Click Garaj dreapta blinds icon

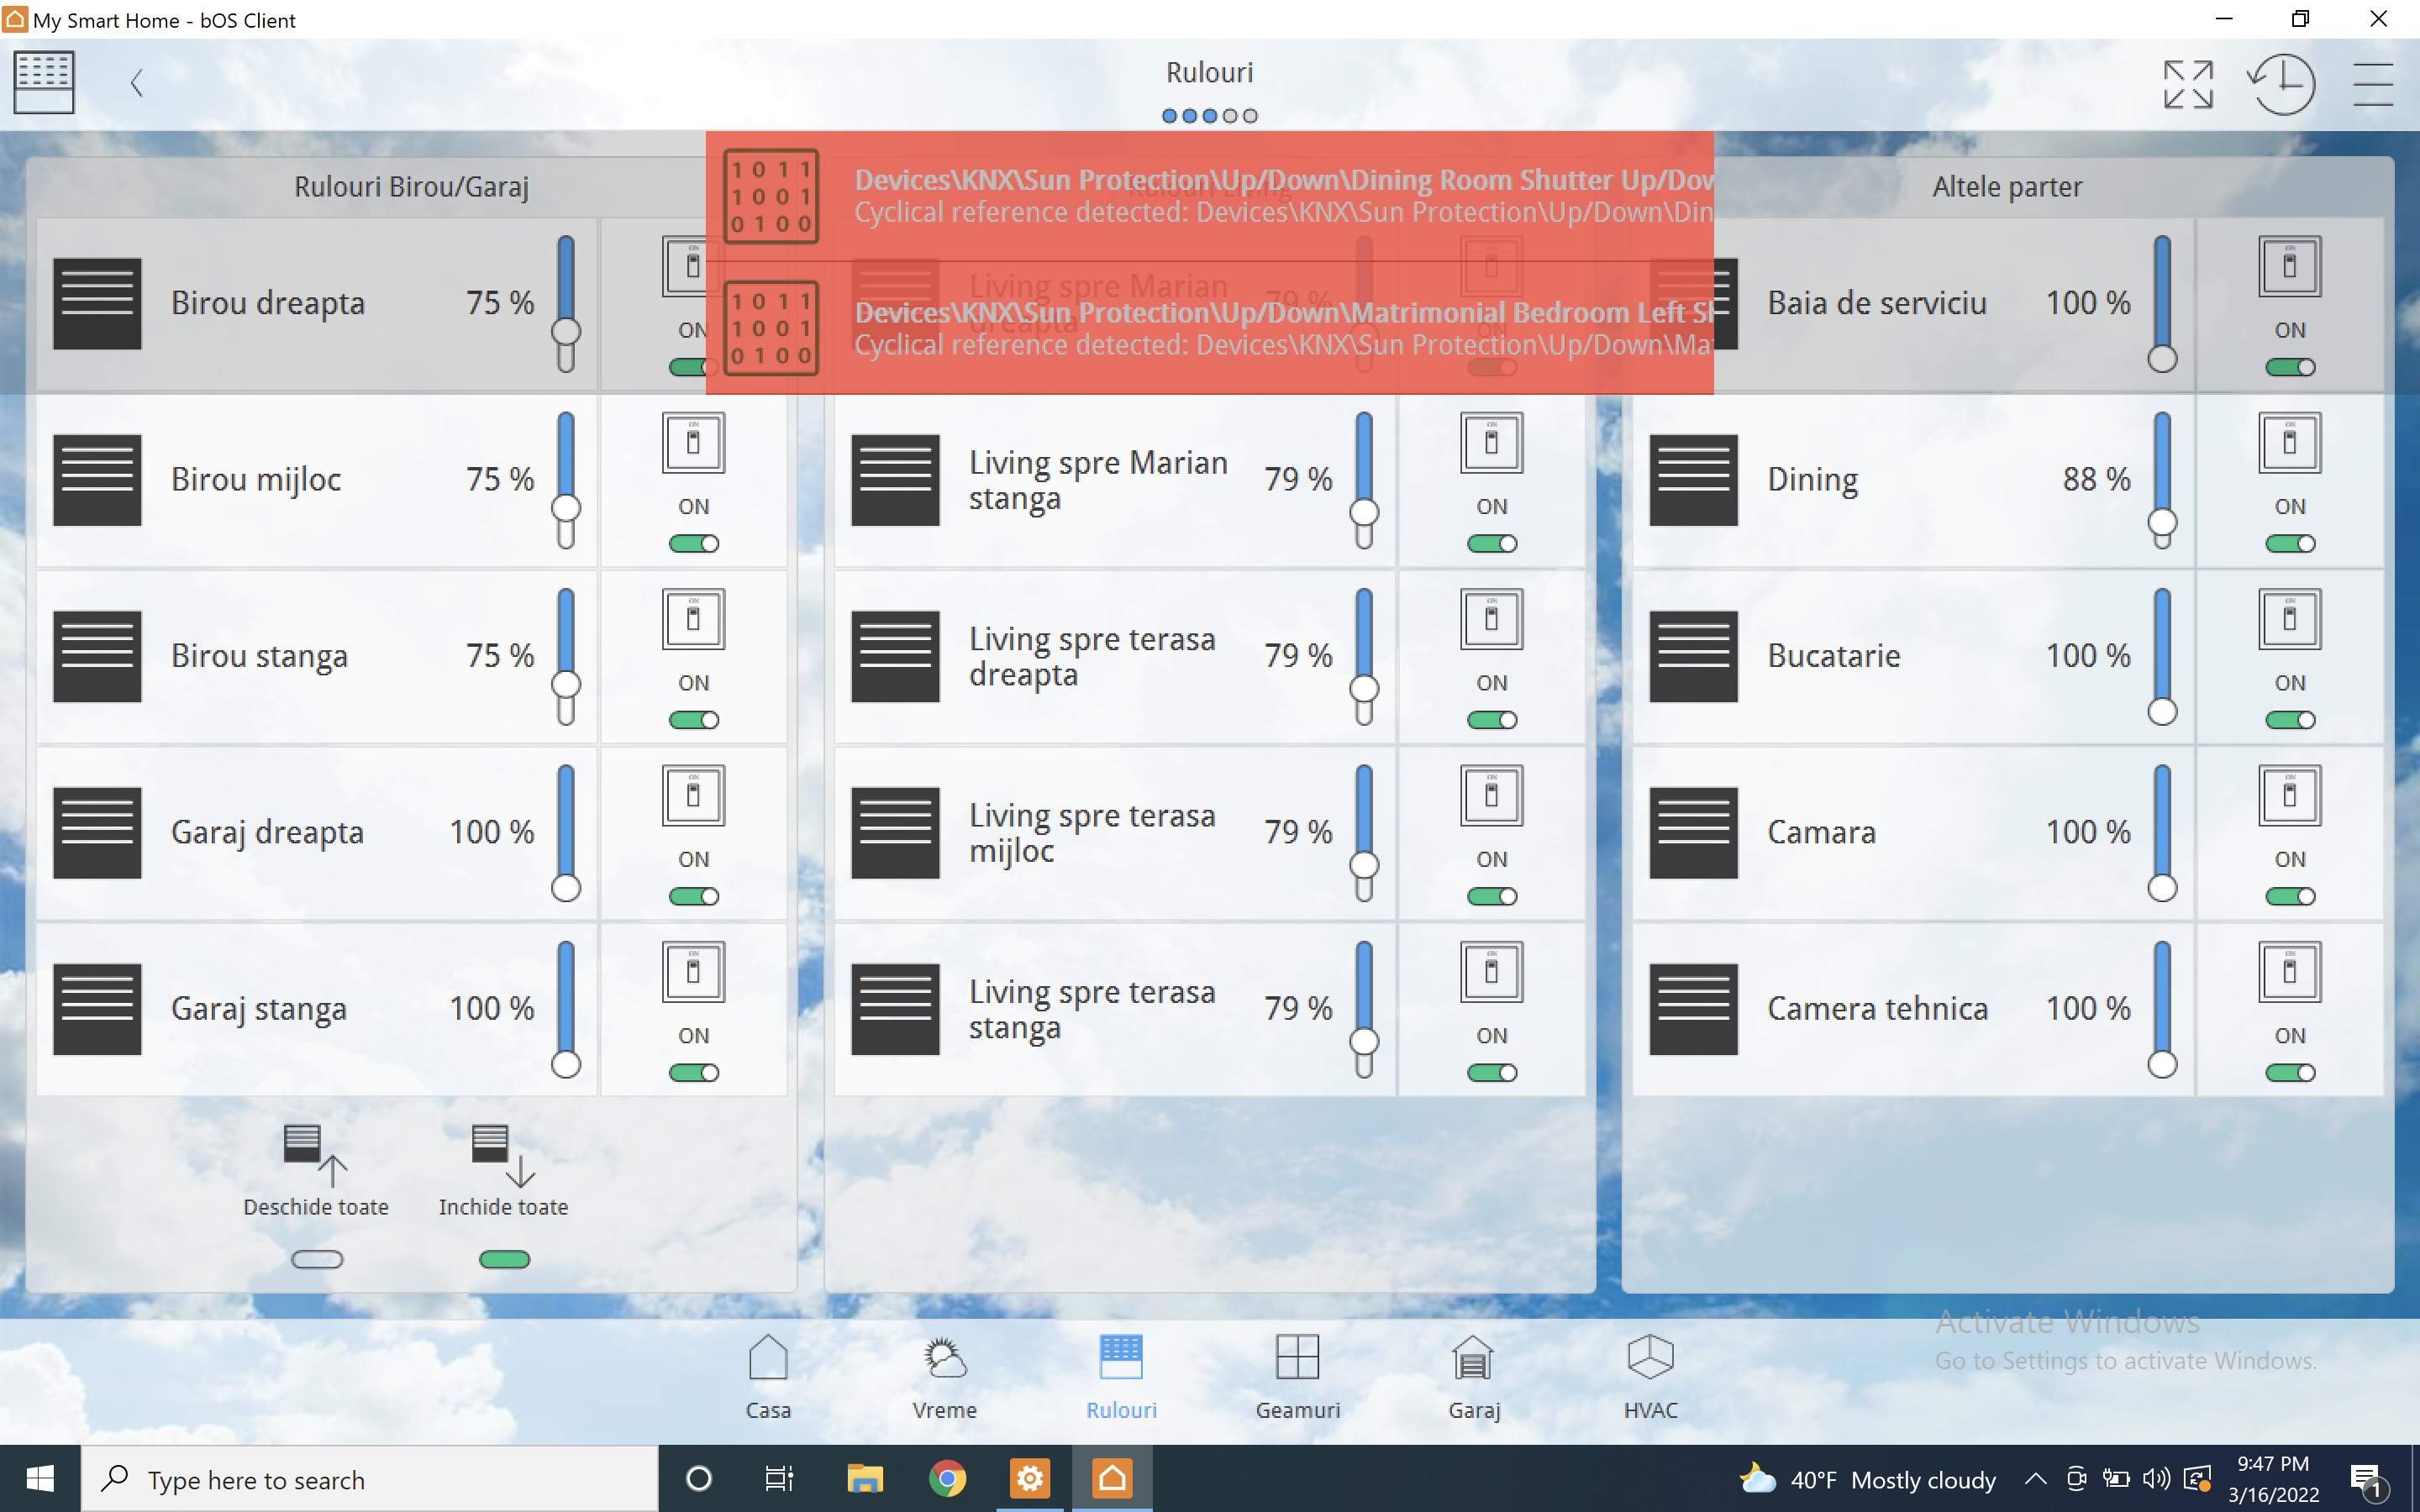97,832
